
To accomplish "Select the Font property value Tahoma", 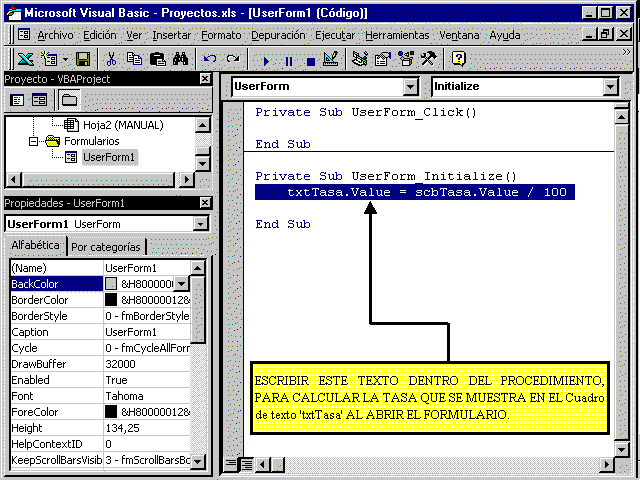I will click(x=147, y=396).
